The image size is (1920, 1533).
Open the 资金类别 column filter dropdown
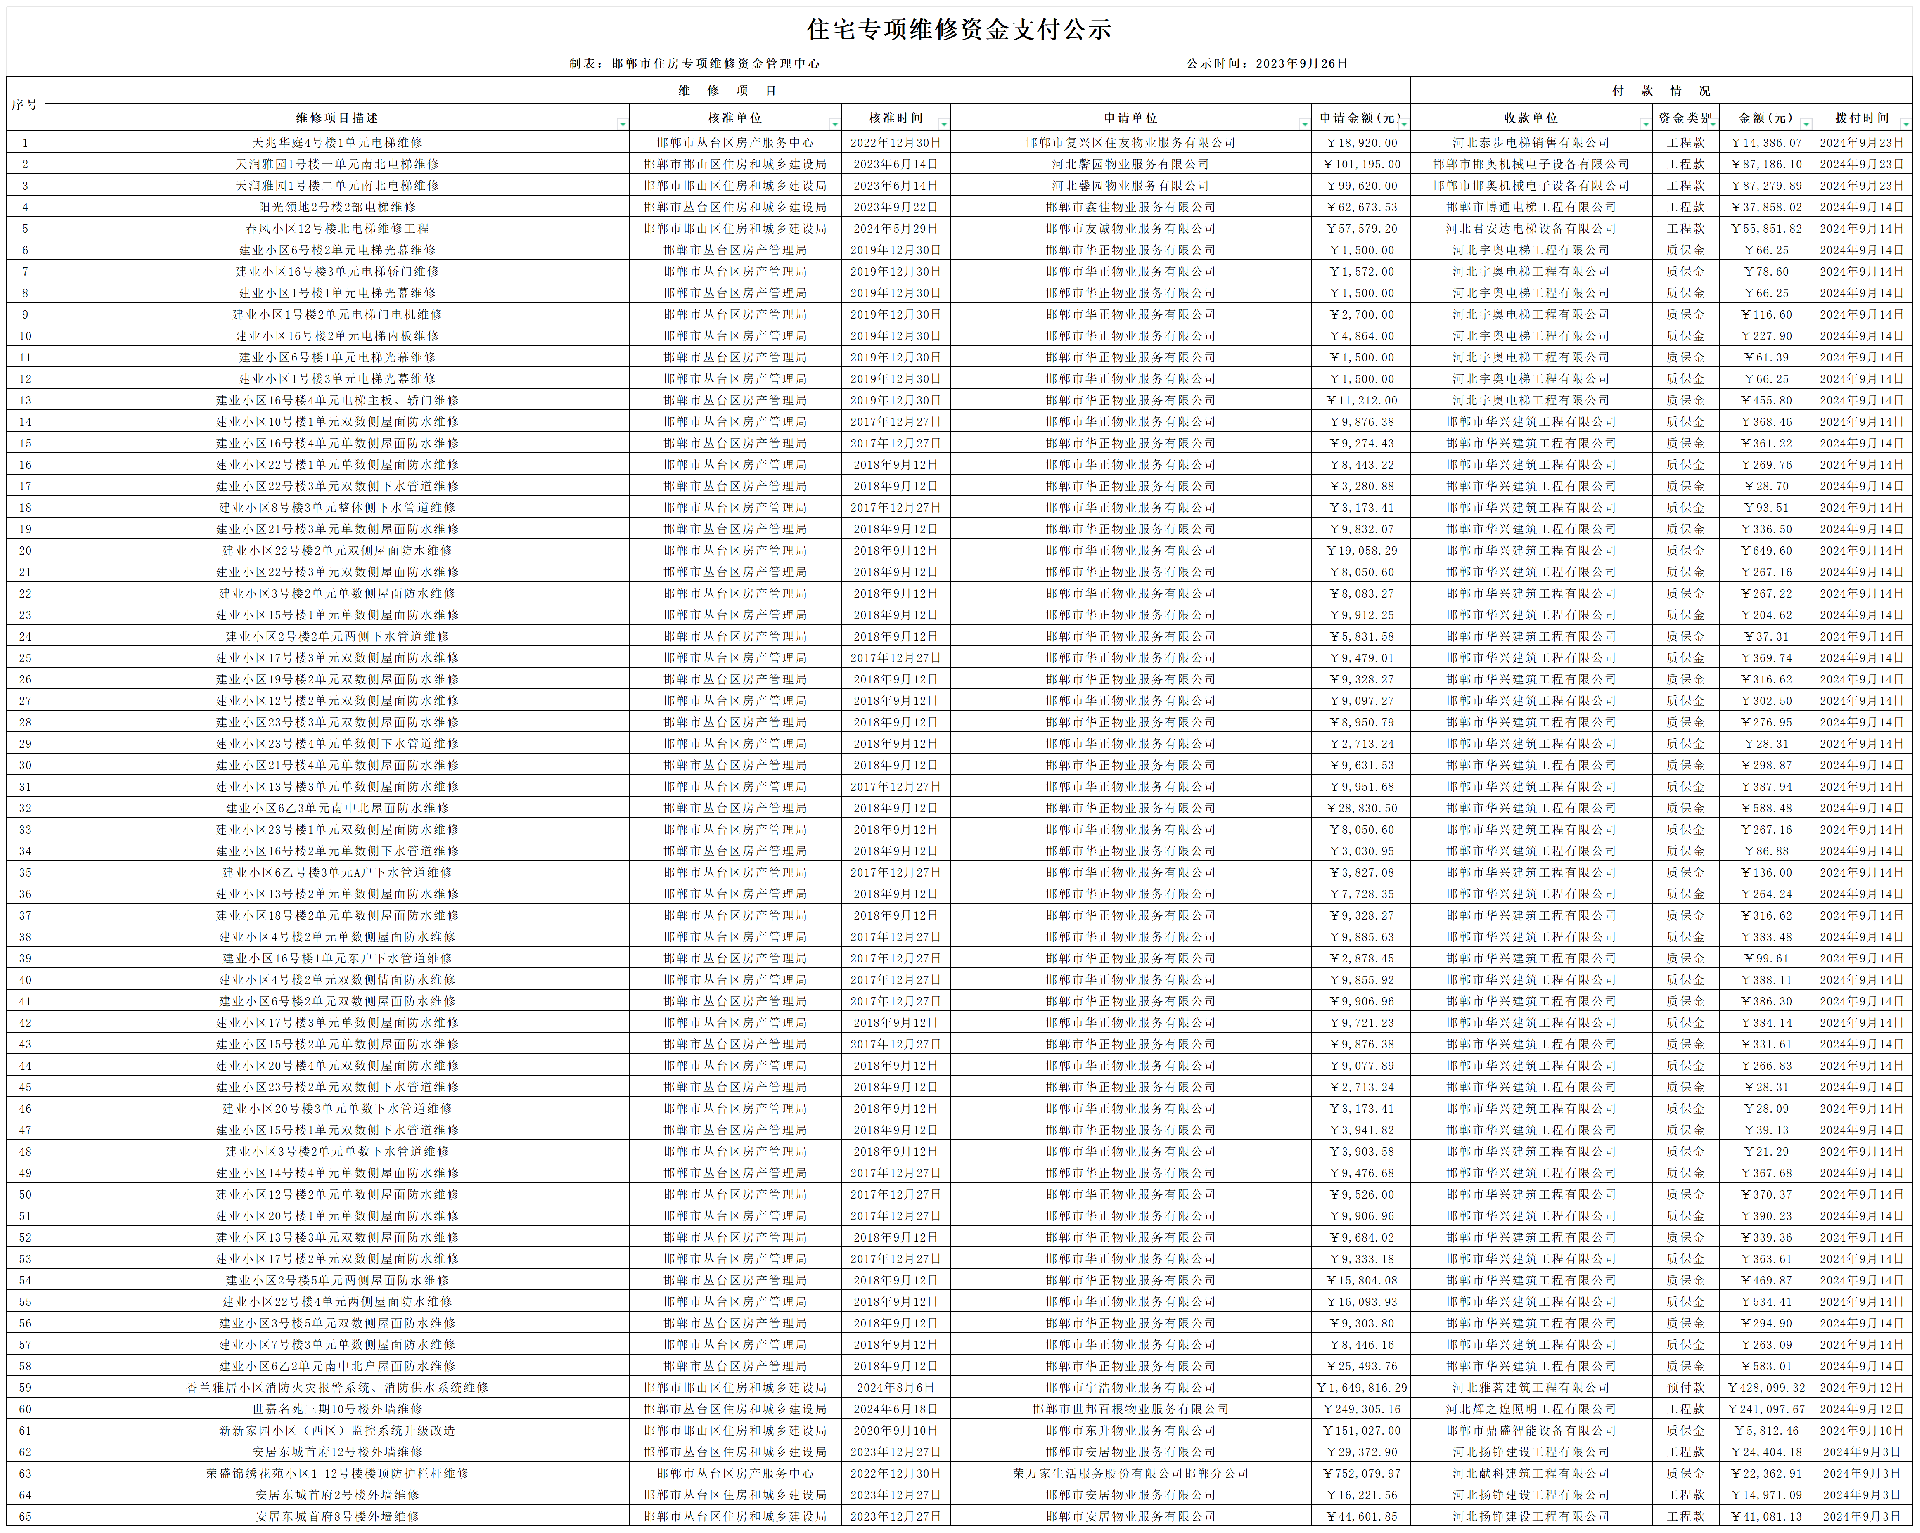point(1712,123)
